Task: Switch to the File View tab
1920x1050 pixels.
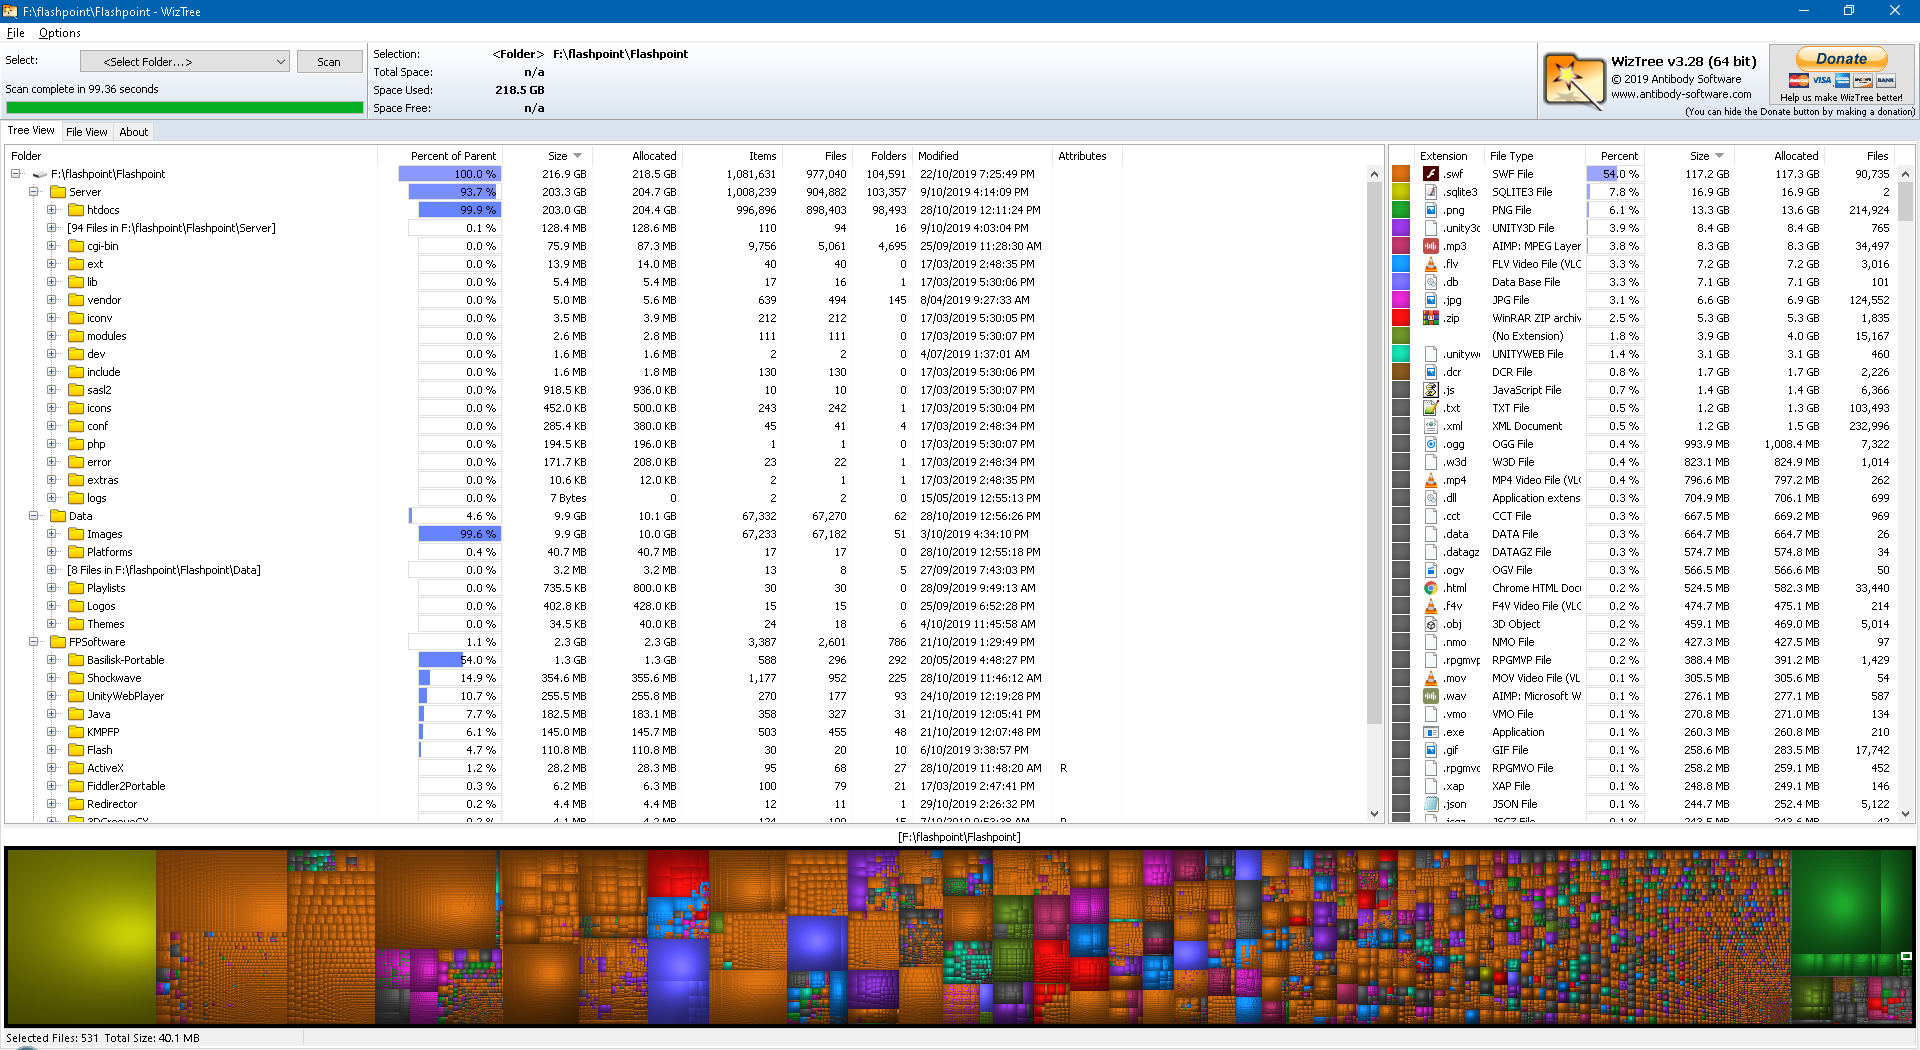Action: 86,132
